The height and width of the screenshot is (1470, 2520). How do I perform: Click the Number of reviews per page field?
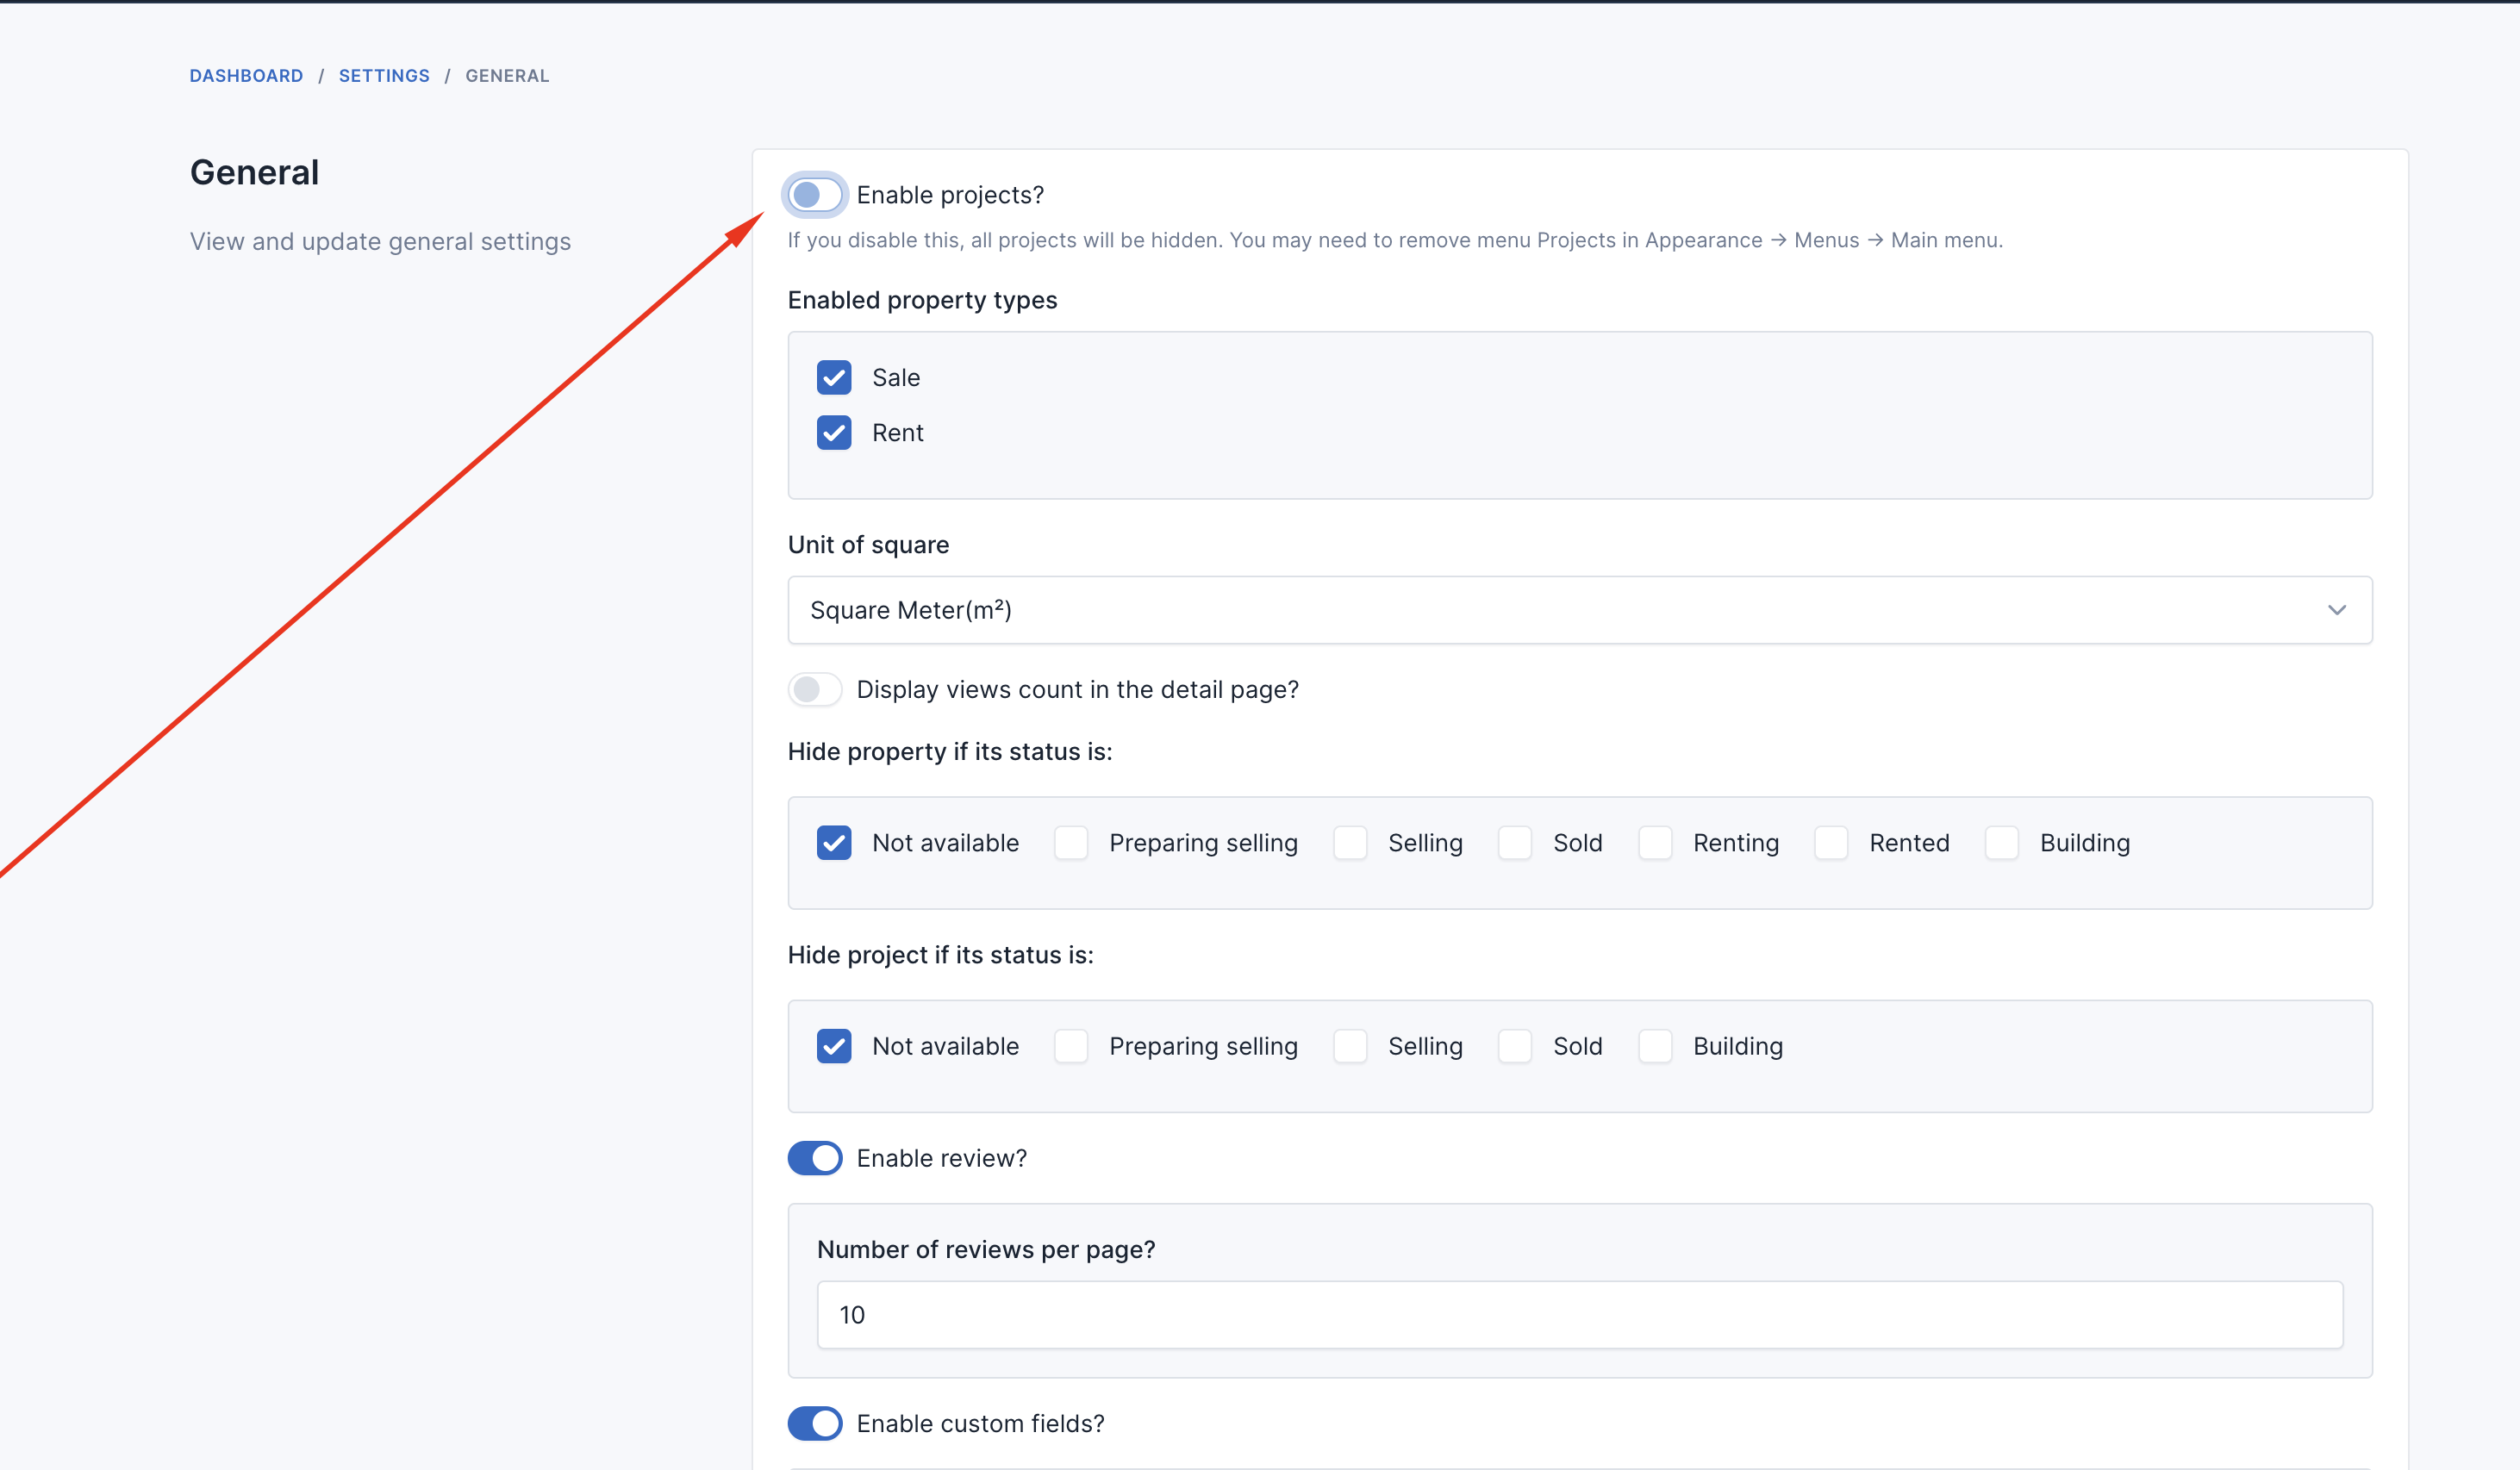click(x=1579, y=1315)
